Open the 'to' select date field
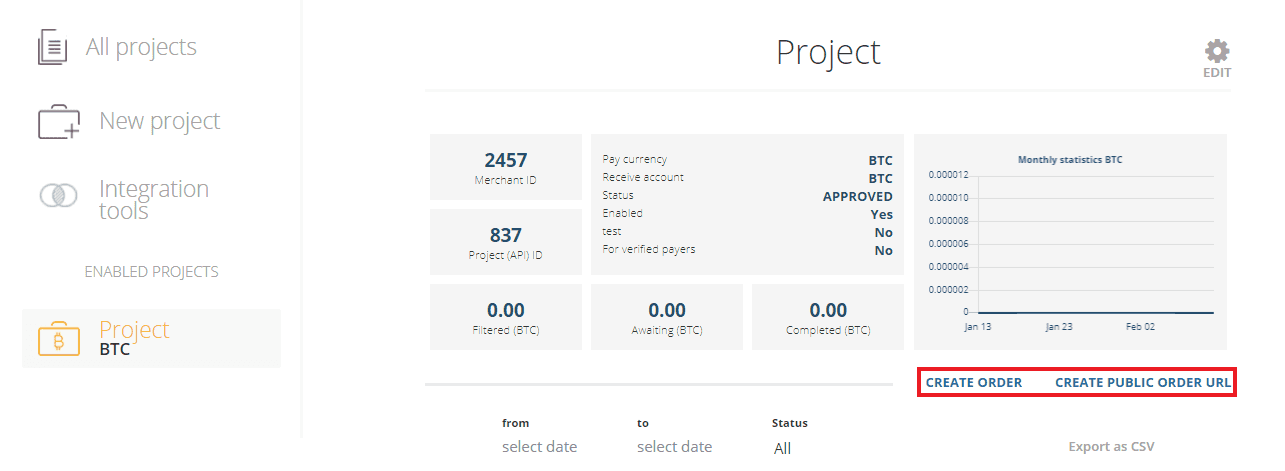This screenshot has height=471, width=1285. coord(675,447)
